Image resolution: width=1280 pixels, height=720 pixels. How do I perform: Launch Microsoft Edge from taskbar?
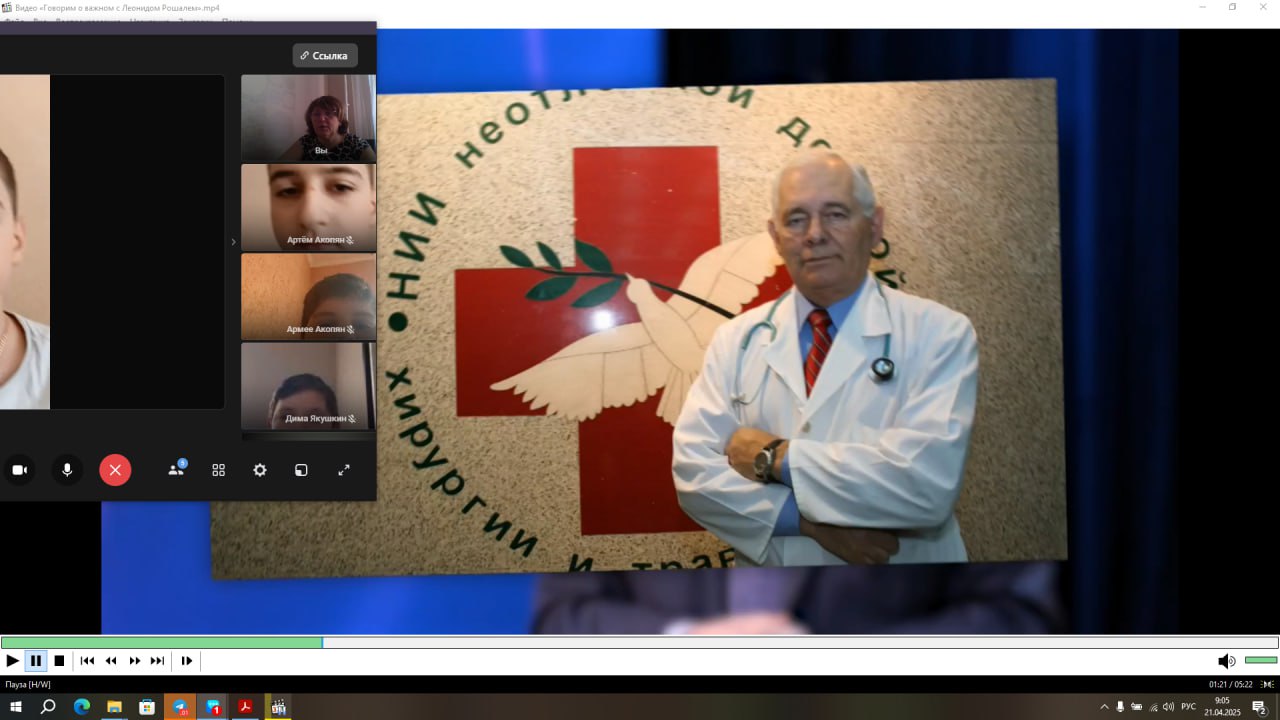[x=81, y=707]
